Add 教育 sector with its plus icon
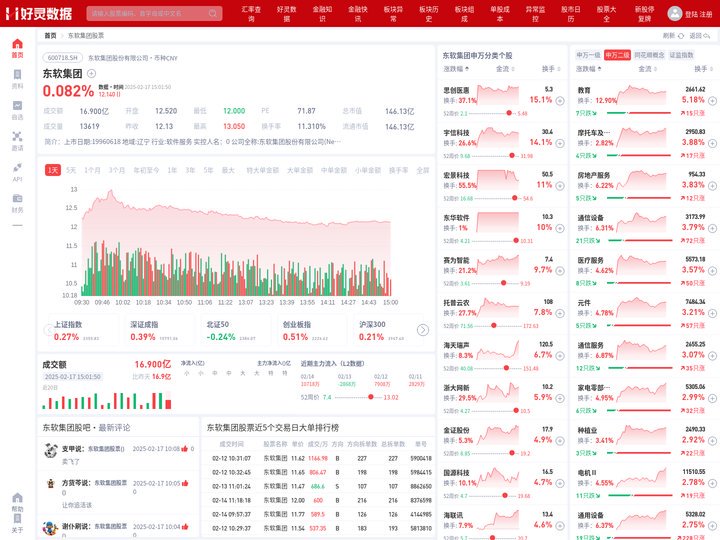 (712, 101)
